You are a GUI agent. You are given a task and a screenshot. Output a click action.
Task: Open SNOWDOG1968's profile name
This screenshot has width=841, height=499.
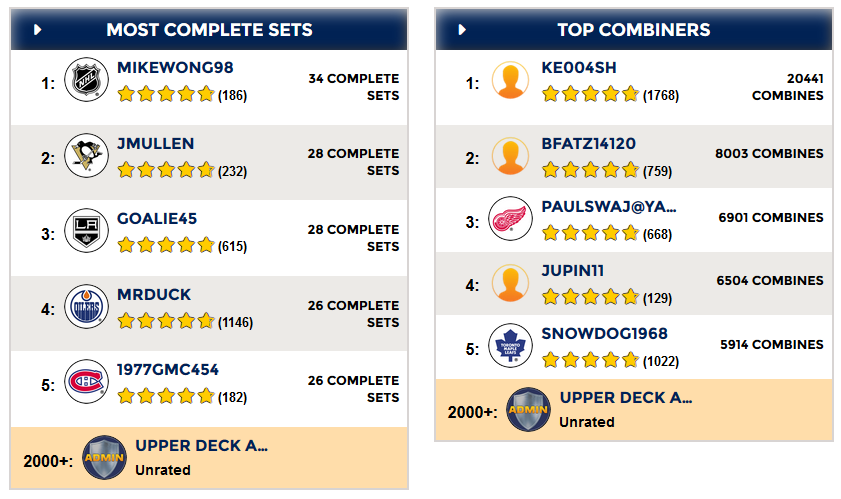click(604, 334)
